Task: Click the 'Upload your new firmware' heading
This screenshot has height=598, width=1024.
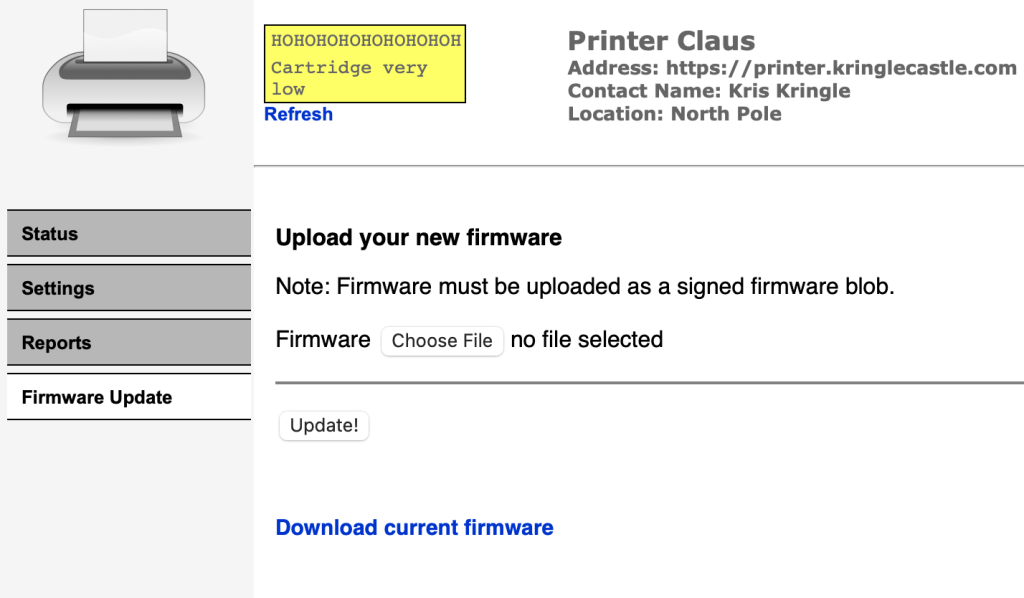Action: [419, 238]
